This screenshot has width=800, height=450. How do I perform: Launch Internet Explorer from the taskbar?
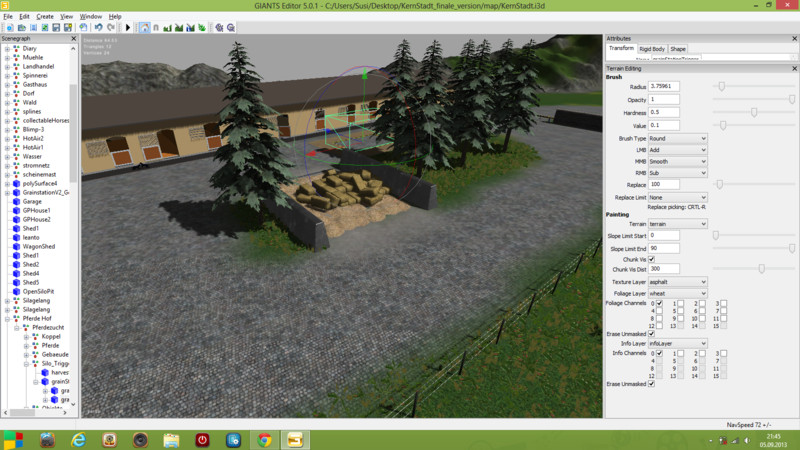(78, 438)
